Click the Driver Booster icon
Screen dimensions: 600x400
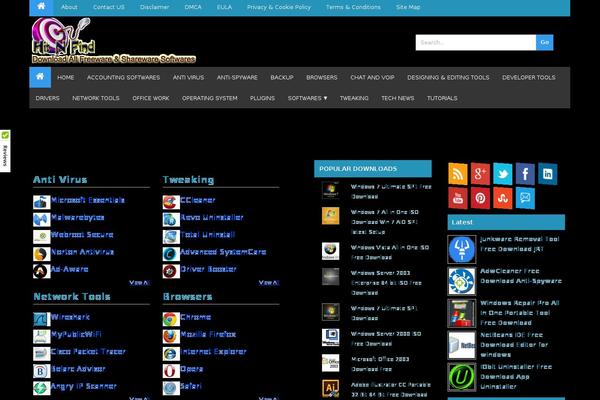[171, 271]
